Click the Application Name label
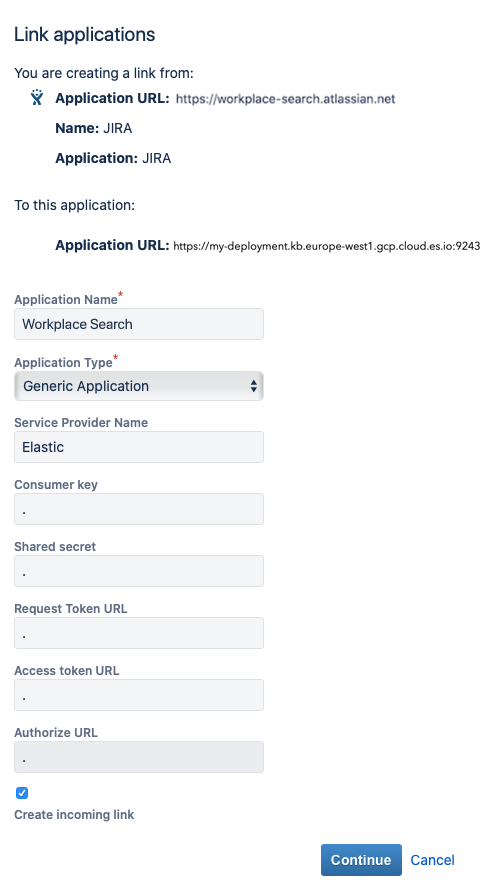The image size is (481, 890). coord(65,300)
